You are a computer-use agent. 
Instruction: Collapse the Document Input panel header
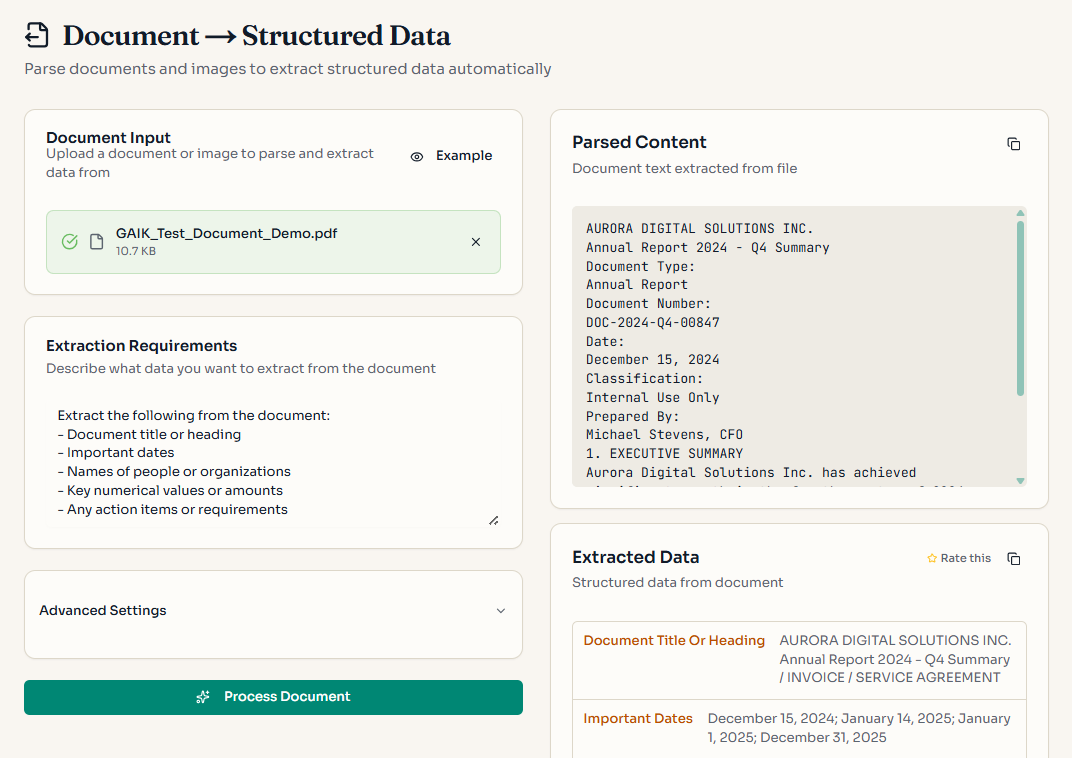108,138
